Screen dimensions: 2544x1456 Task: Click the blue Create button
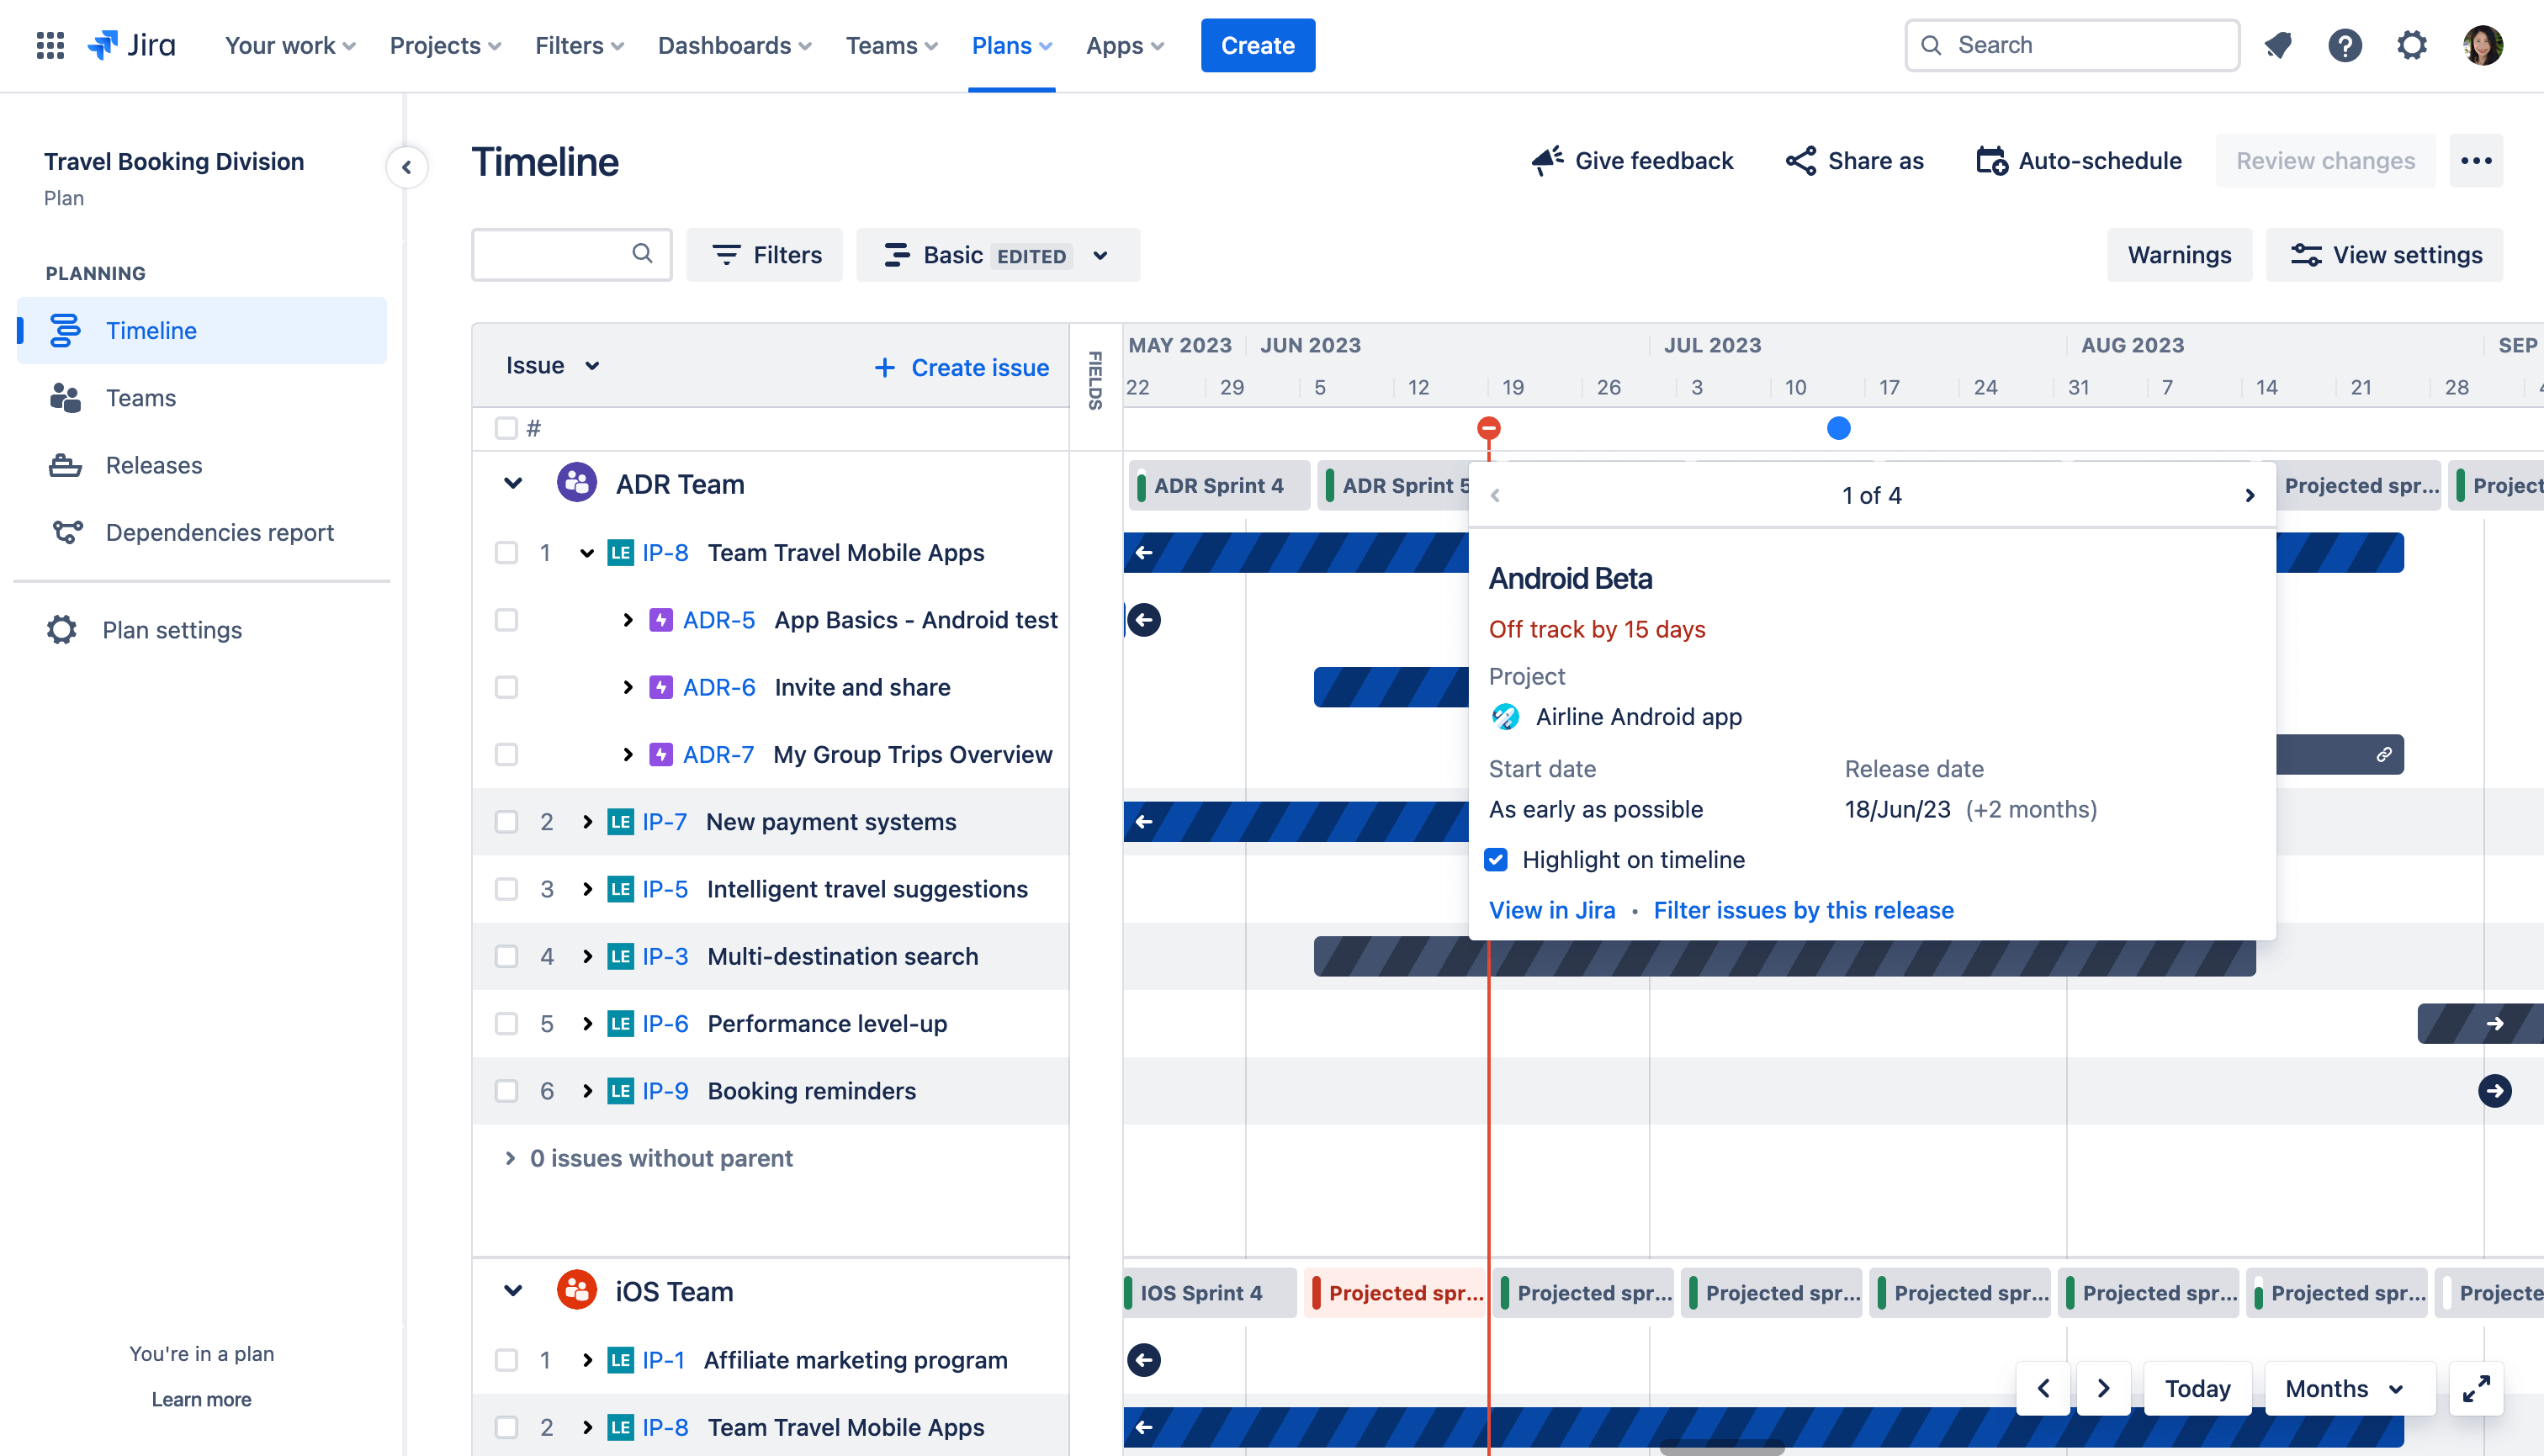(x=1257, y=45)
